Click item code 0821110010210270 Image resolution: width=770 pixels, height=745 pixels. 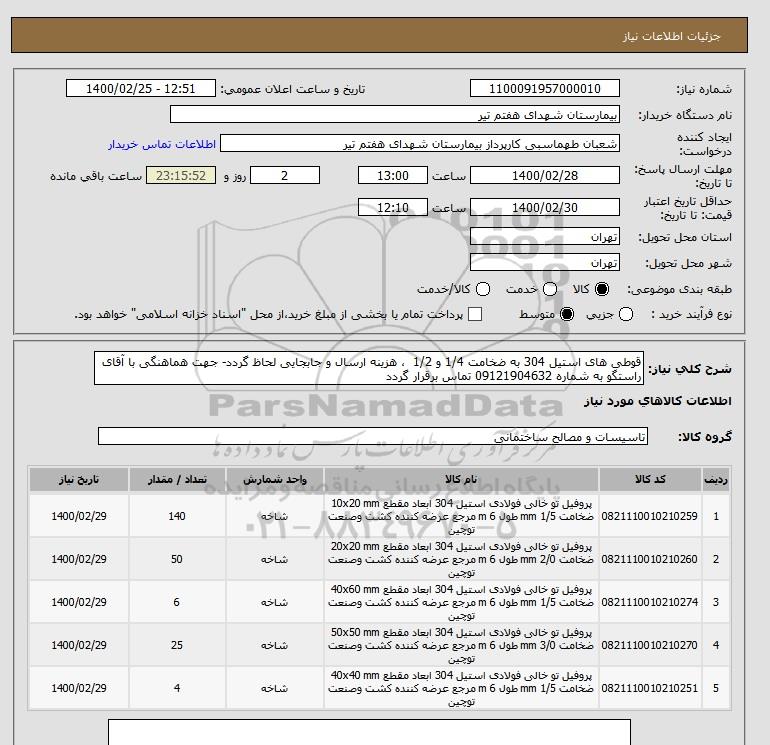(649, 645)
